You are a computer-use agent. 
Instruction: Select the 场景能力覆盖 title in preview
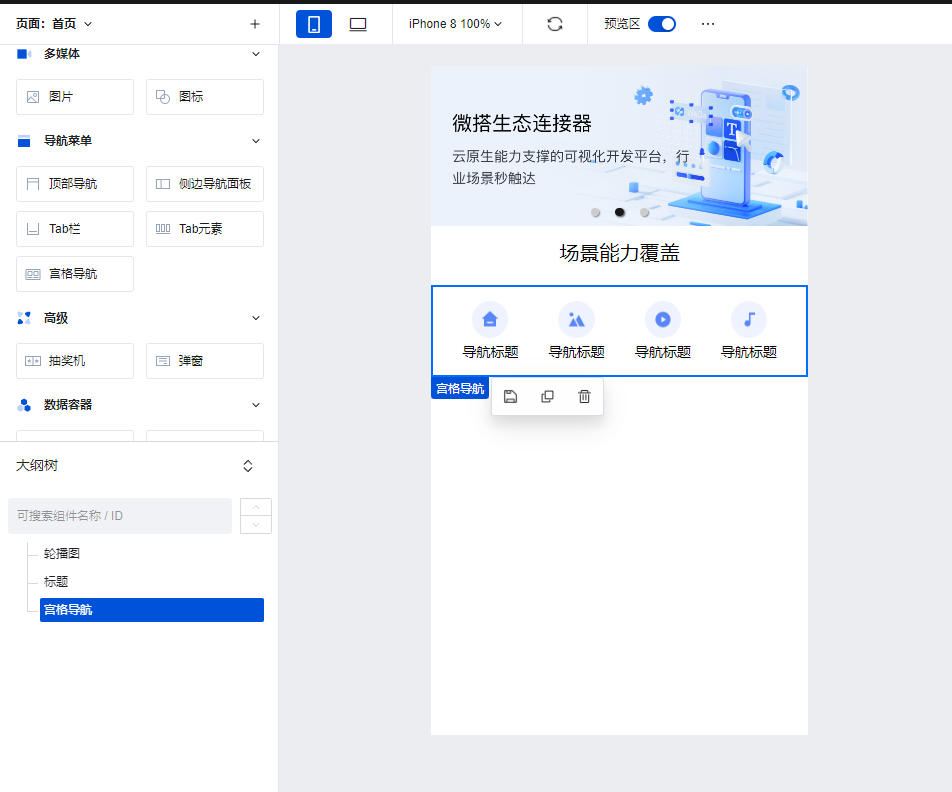619,253
